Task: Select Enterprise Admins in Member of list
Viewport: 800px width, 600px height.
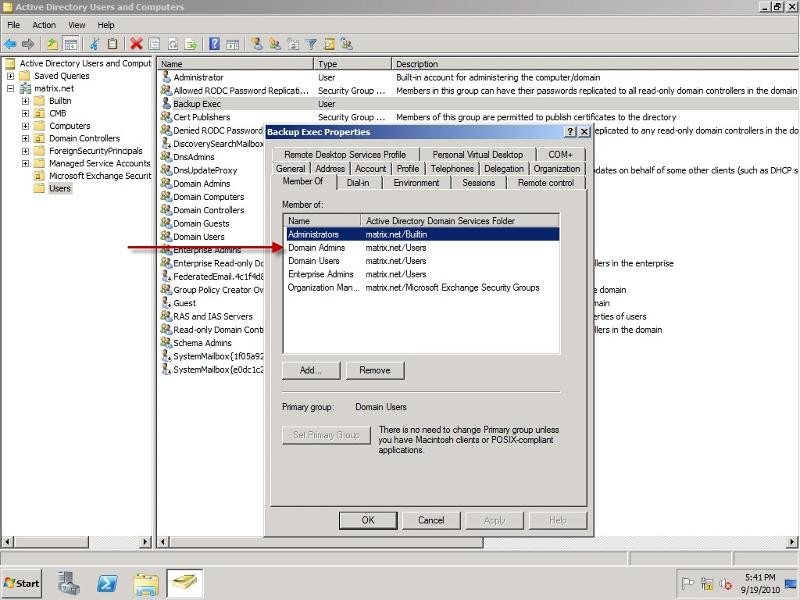Action: point(421,274)
